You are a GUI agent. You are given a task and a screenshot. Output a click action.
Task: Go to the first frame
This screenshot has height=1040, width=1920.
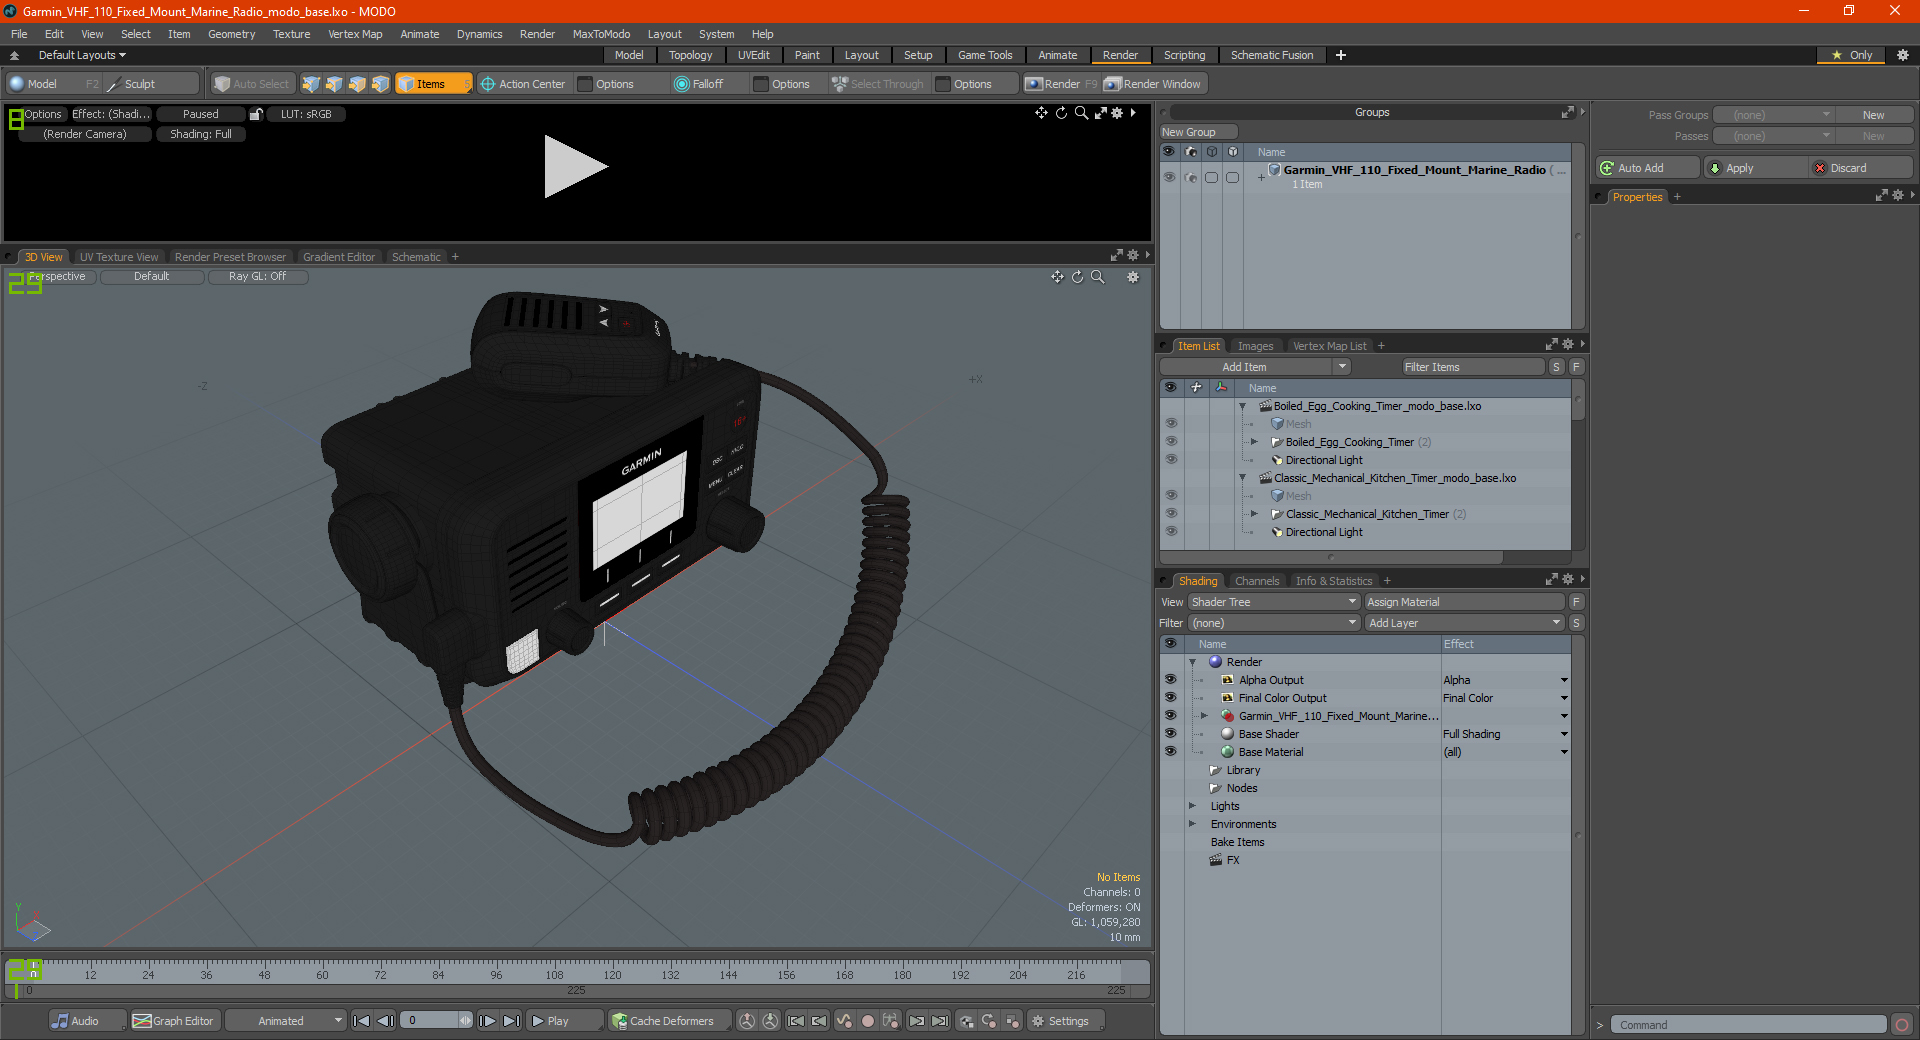tap(362, 1021)
